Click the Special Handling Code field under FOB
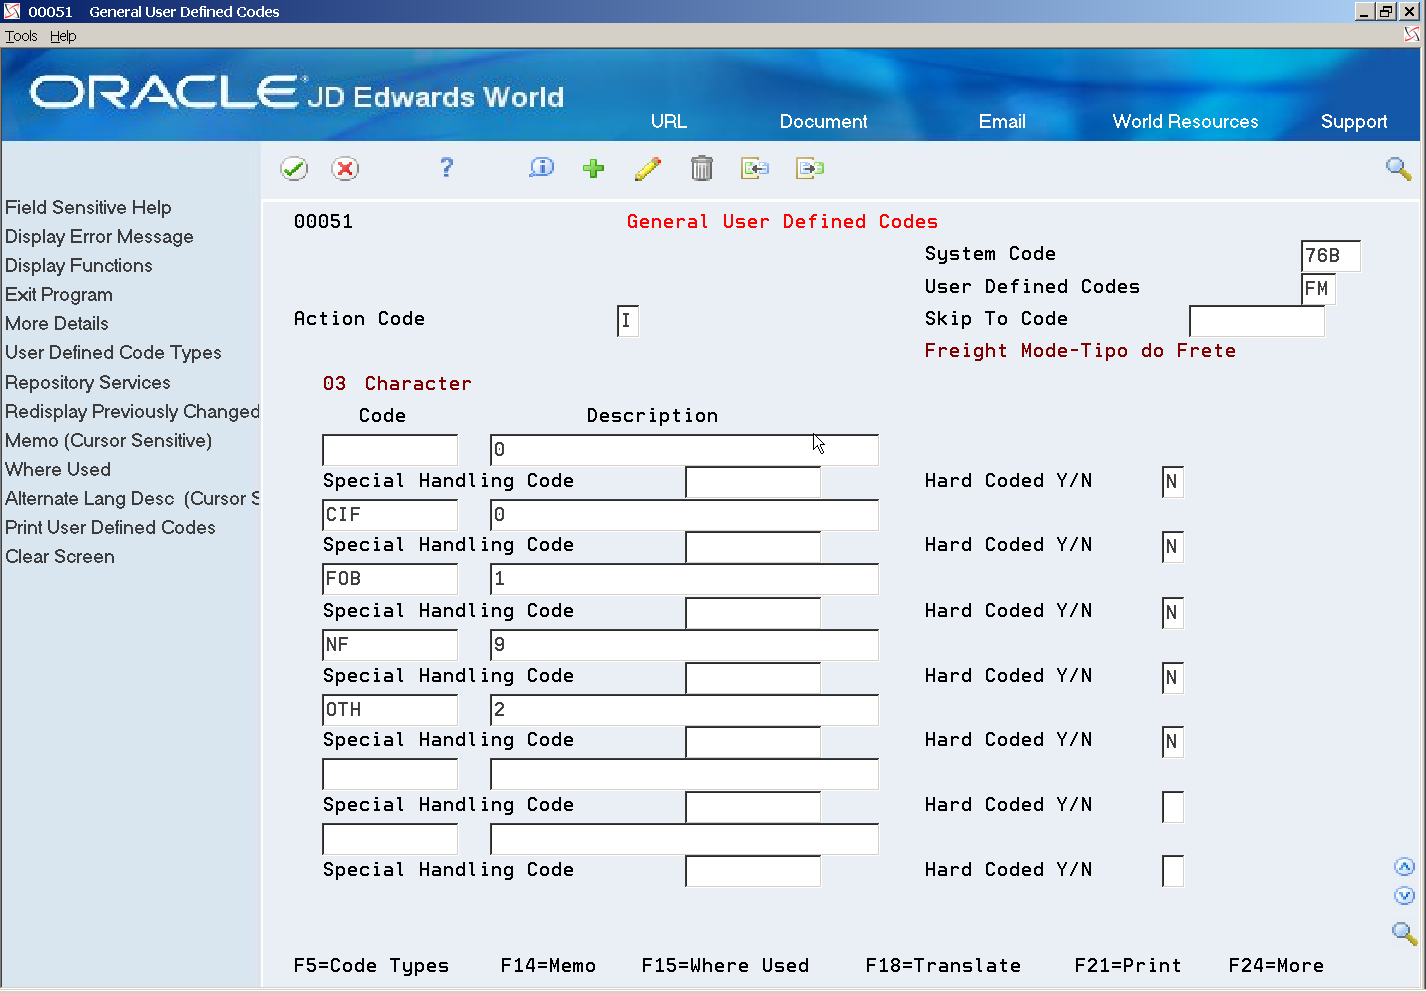The width and height of the screenshot is (1426, 993). (753, 612)
